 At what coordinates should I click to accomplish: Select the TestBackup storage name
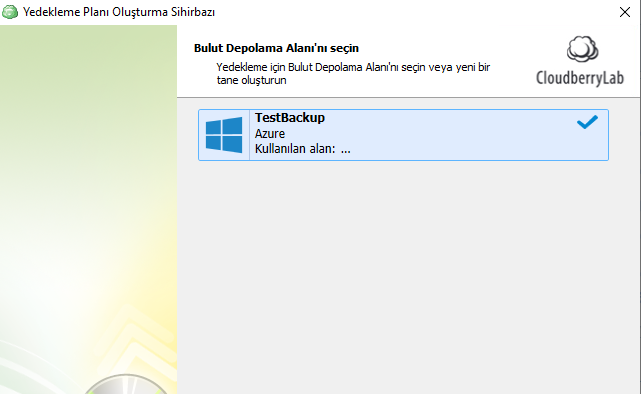coord(290,118)
